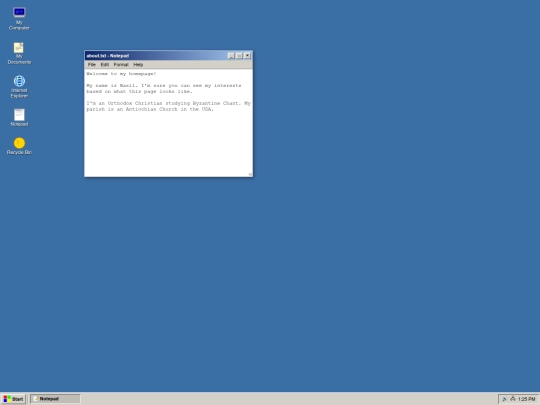540x405 pixels.
Task: Click the 1:25 PM clock
Action: point(527,399)
